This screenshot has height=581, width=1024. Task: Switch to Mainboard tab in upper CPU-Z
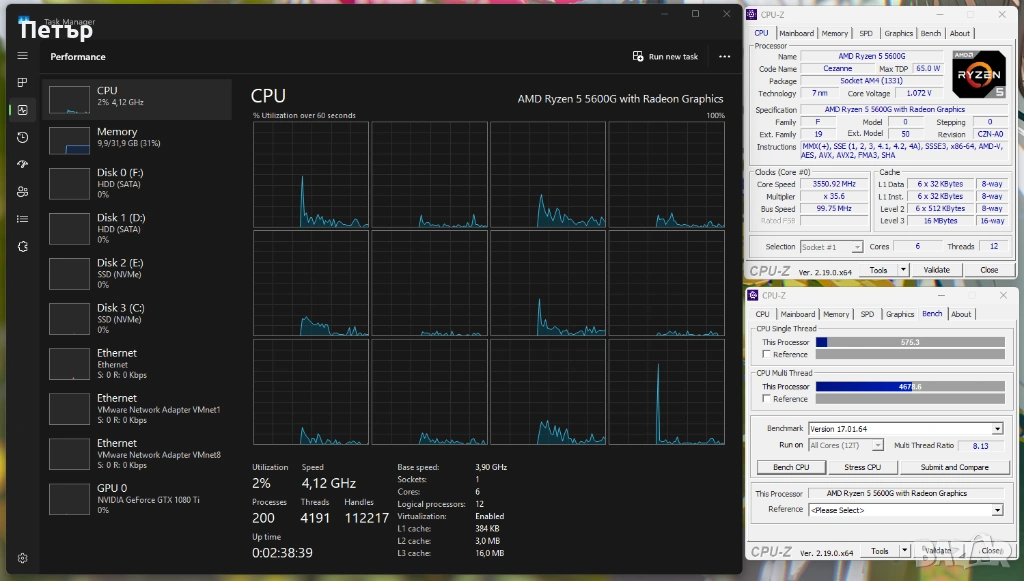tap(797, 33)
